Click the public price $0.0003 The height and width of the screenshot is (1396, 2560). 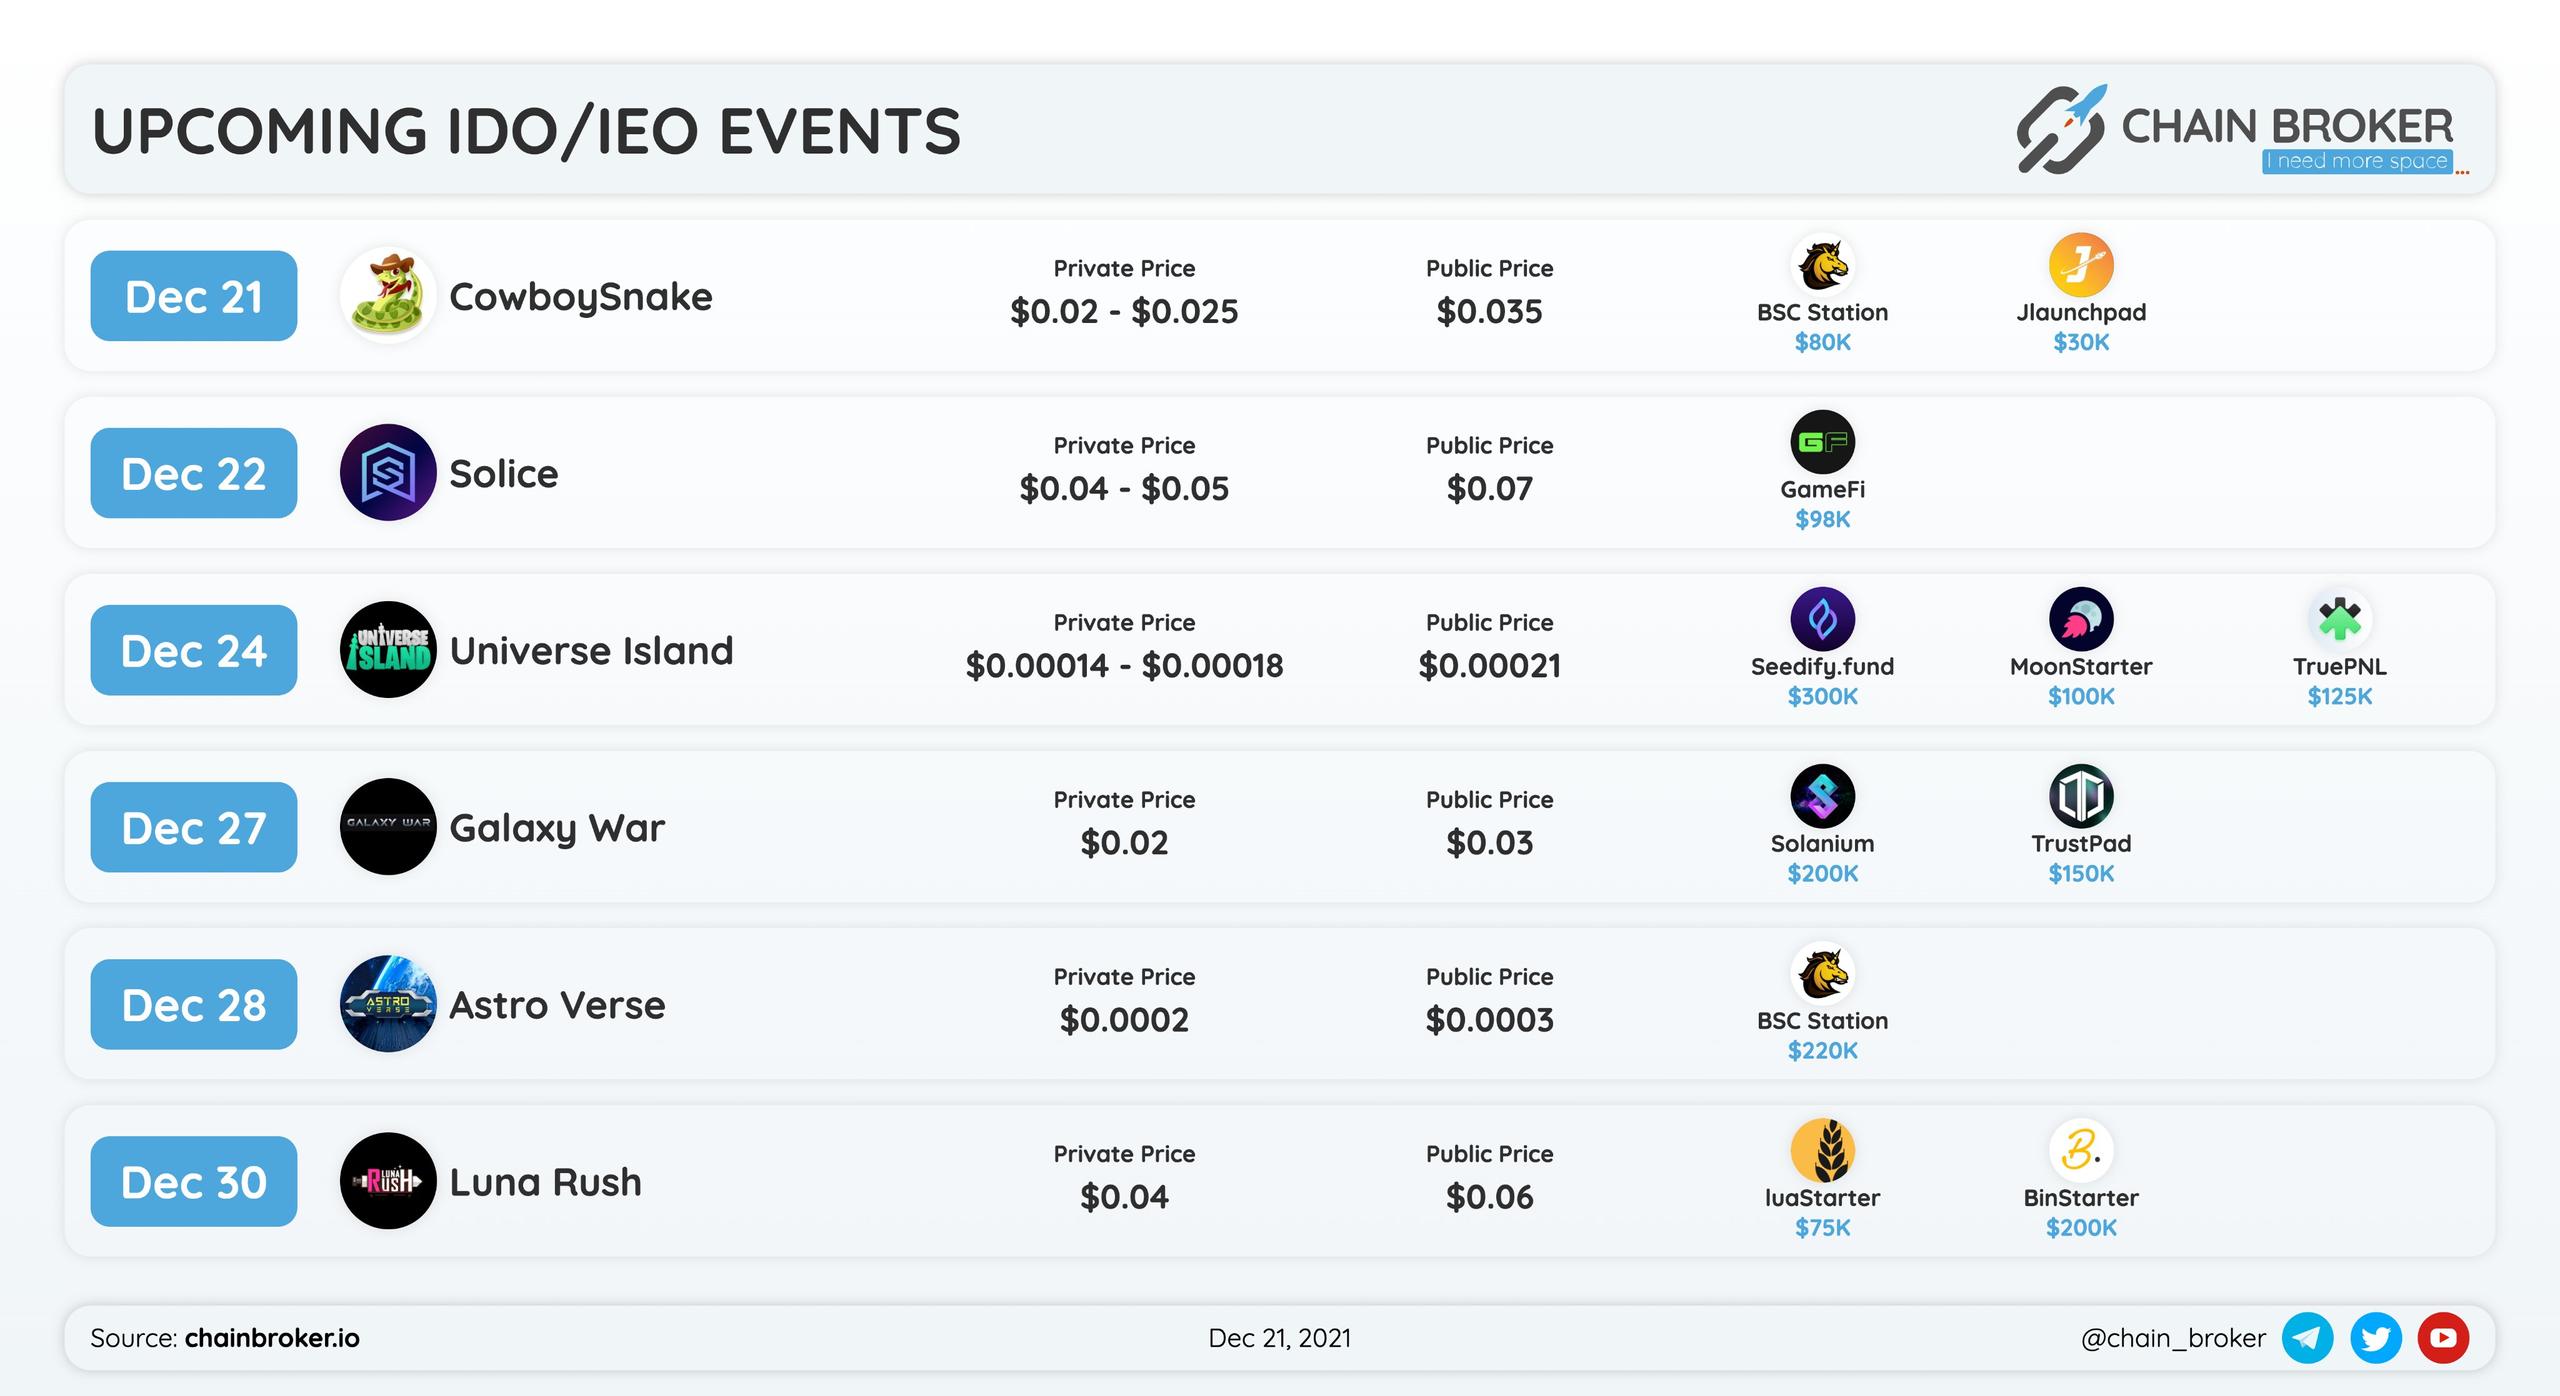point(1489,1019)
